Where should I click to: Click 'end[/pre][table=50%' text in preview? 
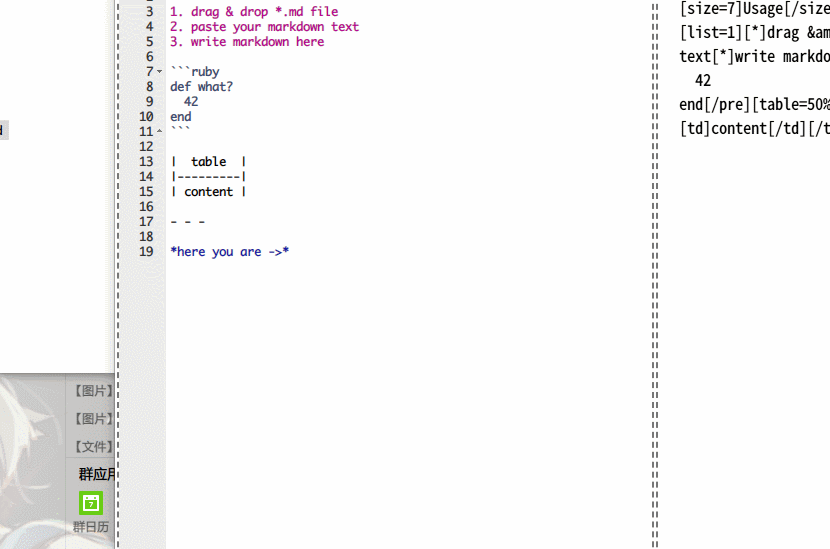tap(754, 104)
